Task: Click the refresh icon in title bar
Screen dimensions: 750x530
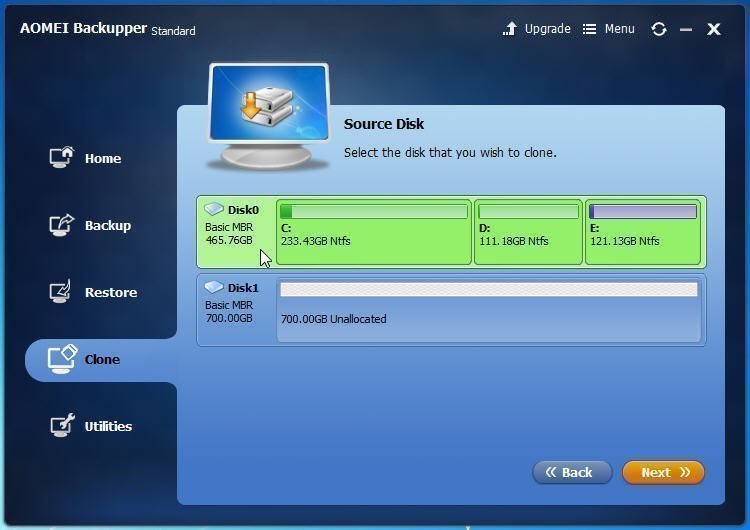Action: coord(659,29)
